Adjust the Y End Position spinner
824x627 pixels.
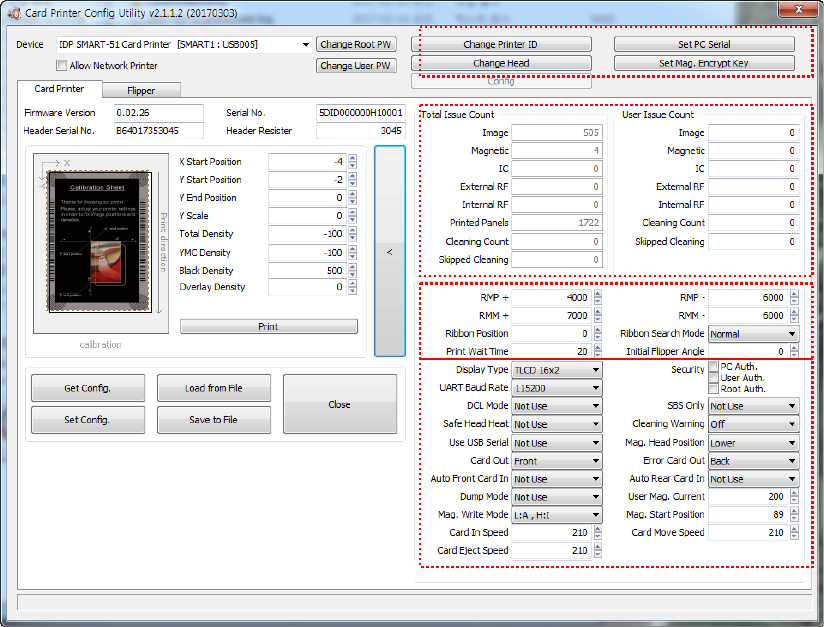(352, 198)
